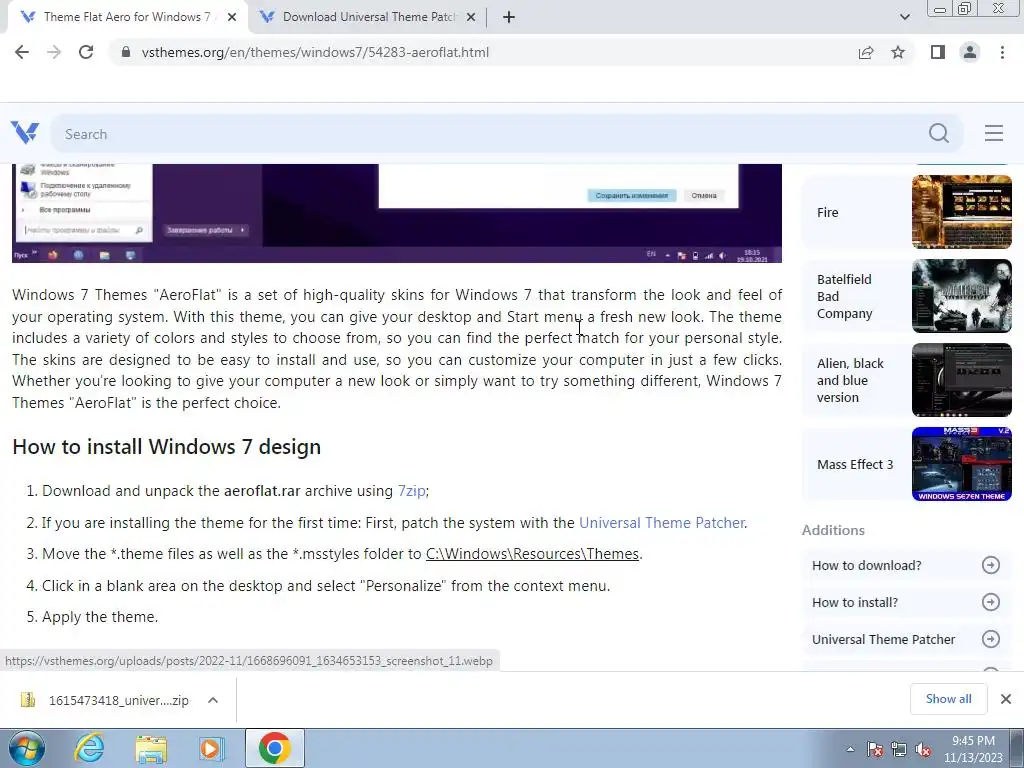Open the 7zip link

click(x=411, y=490)
